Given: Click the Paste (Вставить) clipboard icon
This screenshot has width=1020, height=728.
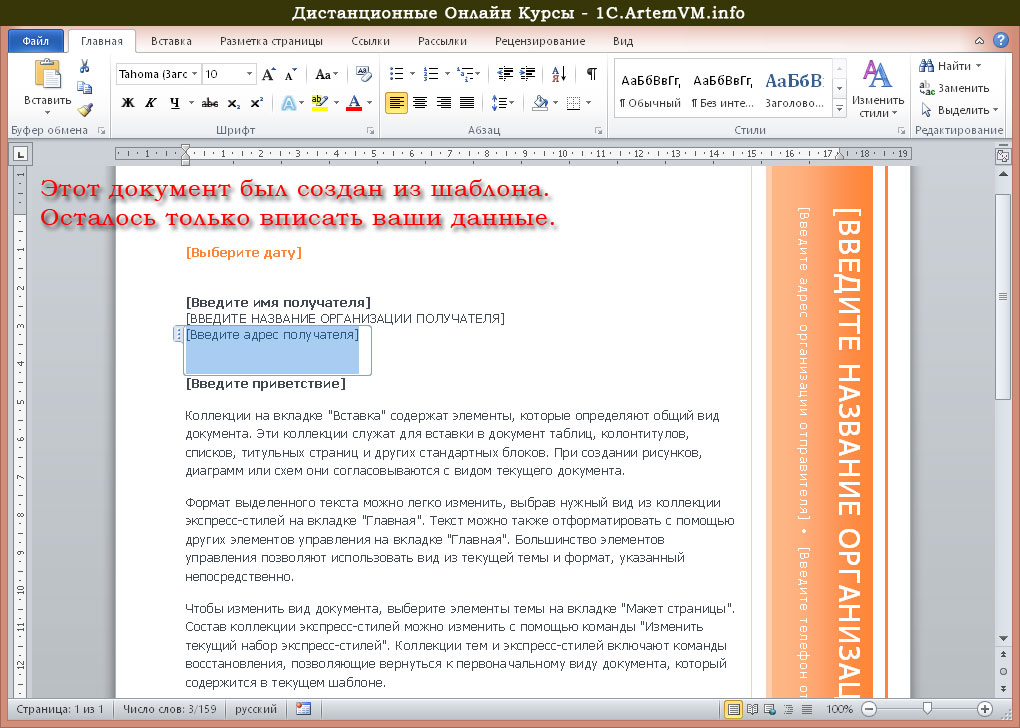Looking at the screenshot, I should (47, 74).
